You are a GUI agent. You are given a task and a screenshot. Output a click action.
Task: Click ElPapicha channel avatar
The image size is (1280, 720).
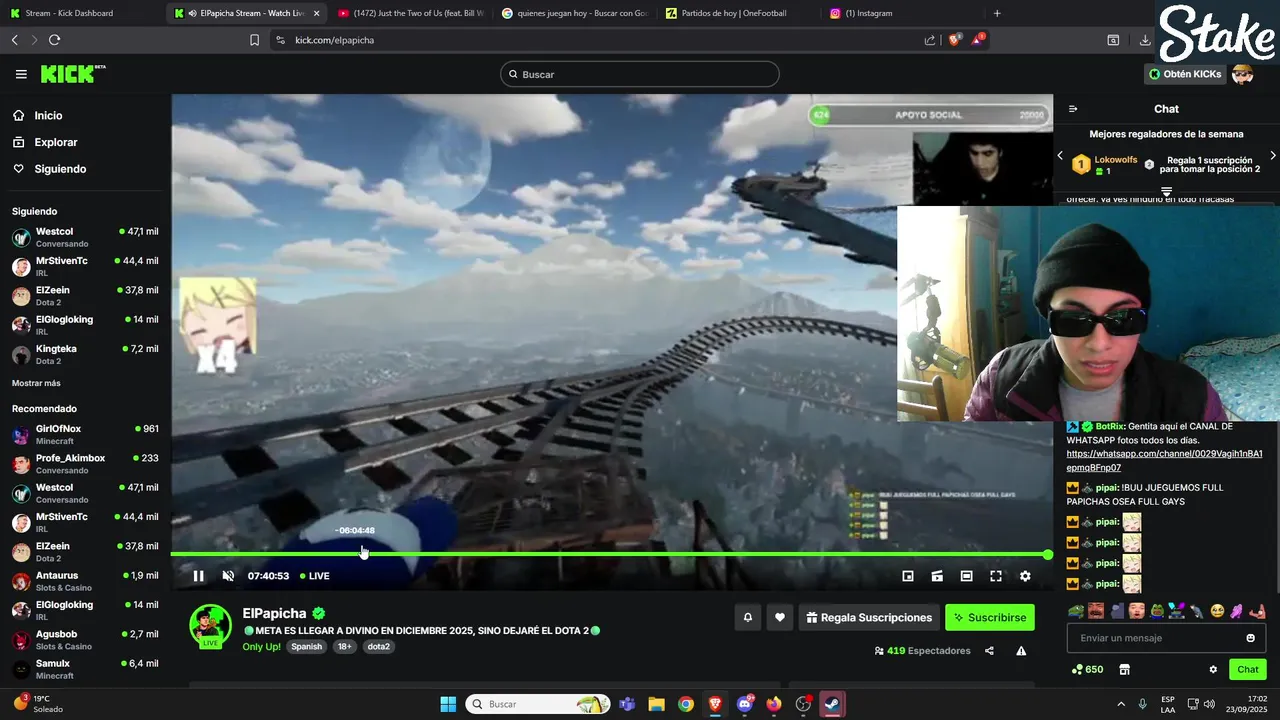tap(211, 626)
